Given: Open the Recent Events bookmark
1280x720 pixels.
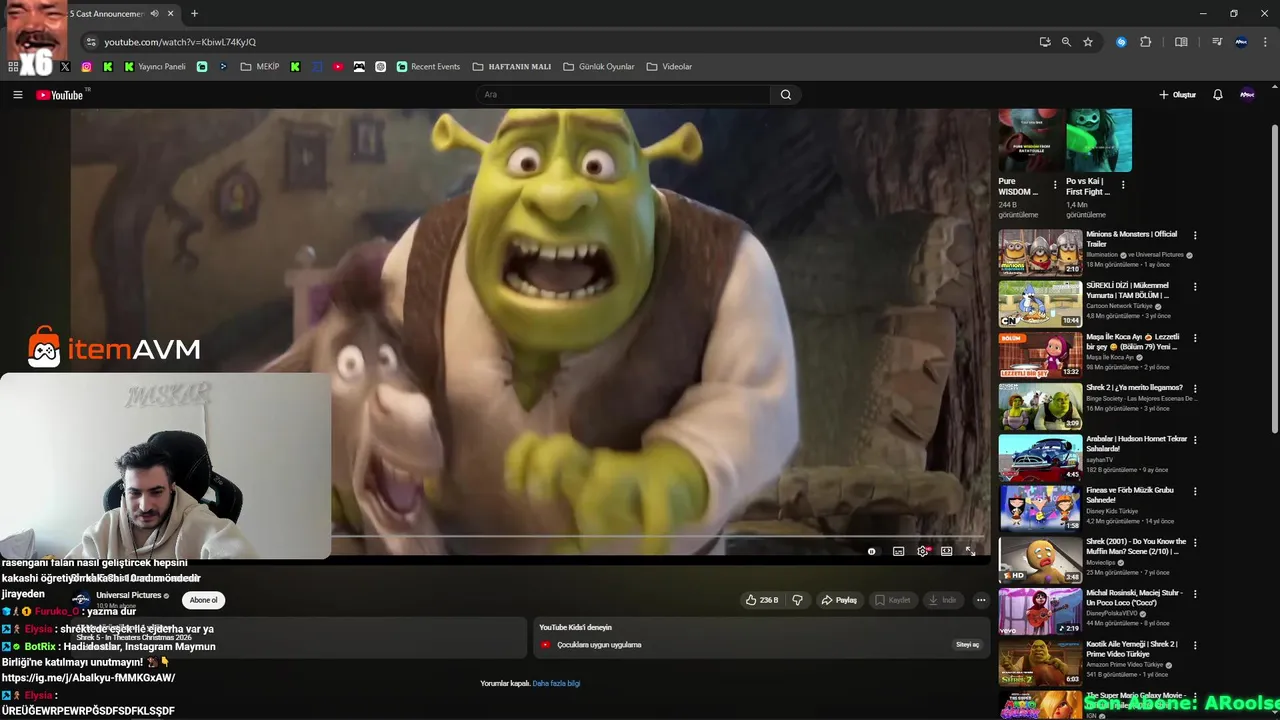Looking at the screenshot, I should click(428, 67).
